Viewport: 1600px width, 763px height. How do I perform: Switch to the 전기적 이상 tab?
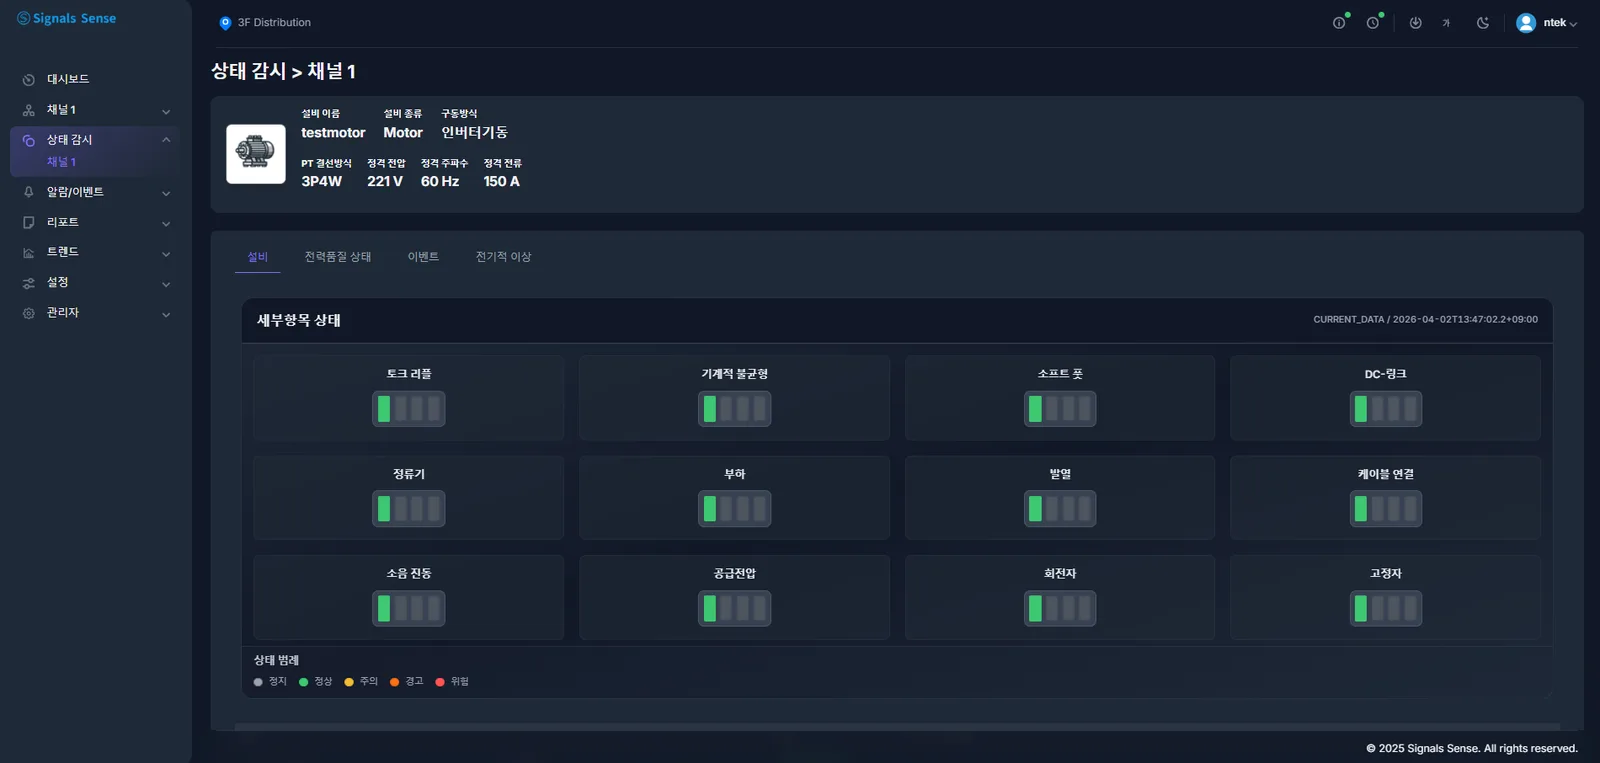pyautogui.click(x=503, y=257)
